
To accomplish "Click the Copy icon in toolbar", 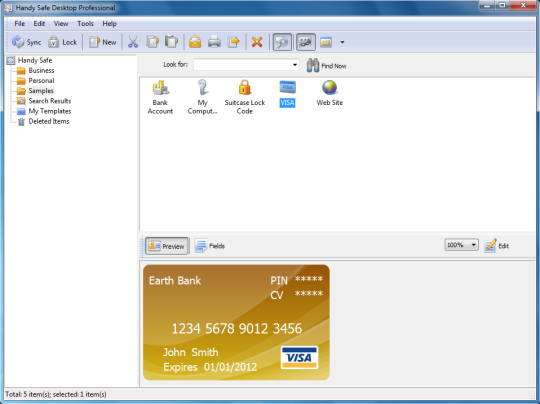I will pos(152,42).
